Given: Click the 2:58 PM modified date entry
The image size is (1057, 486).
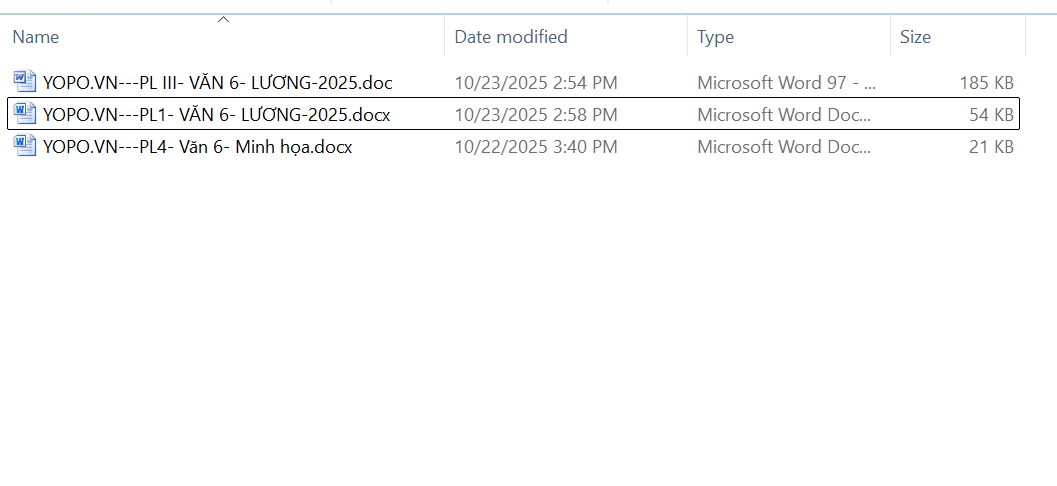Looking at the screenshot, I should [x=535, y=115].
